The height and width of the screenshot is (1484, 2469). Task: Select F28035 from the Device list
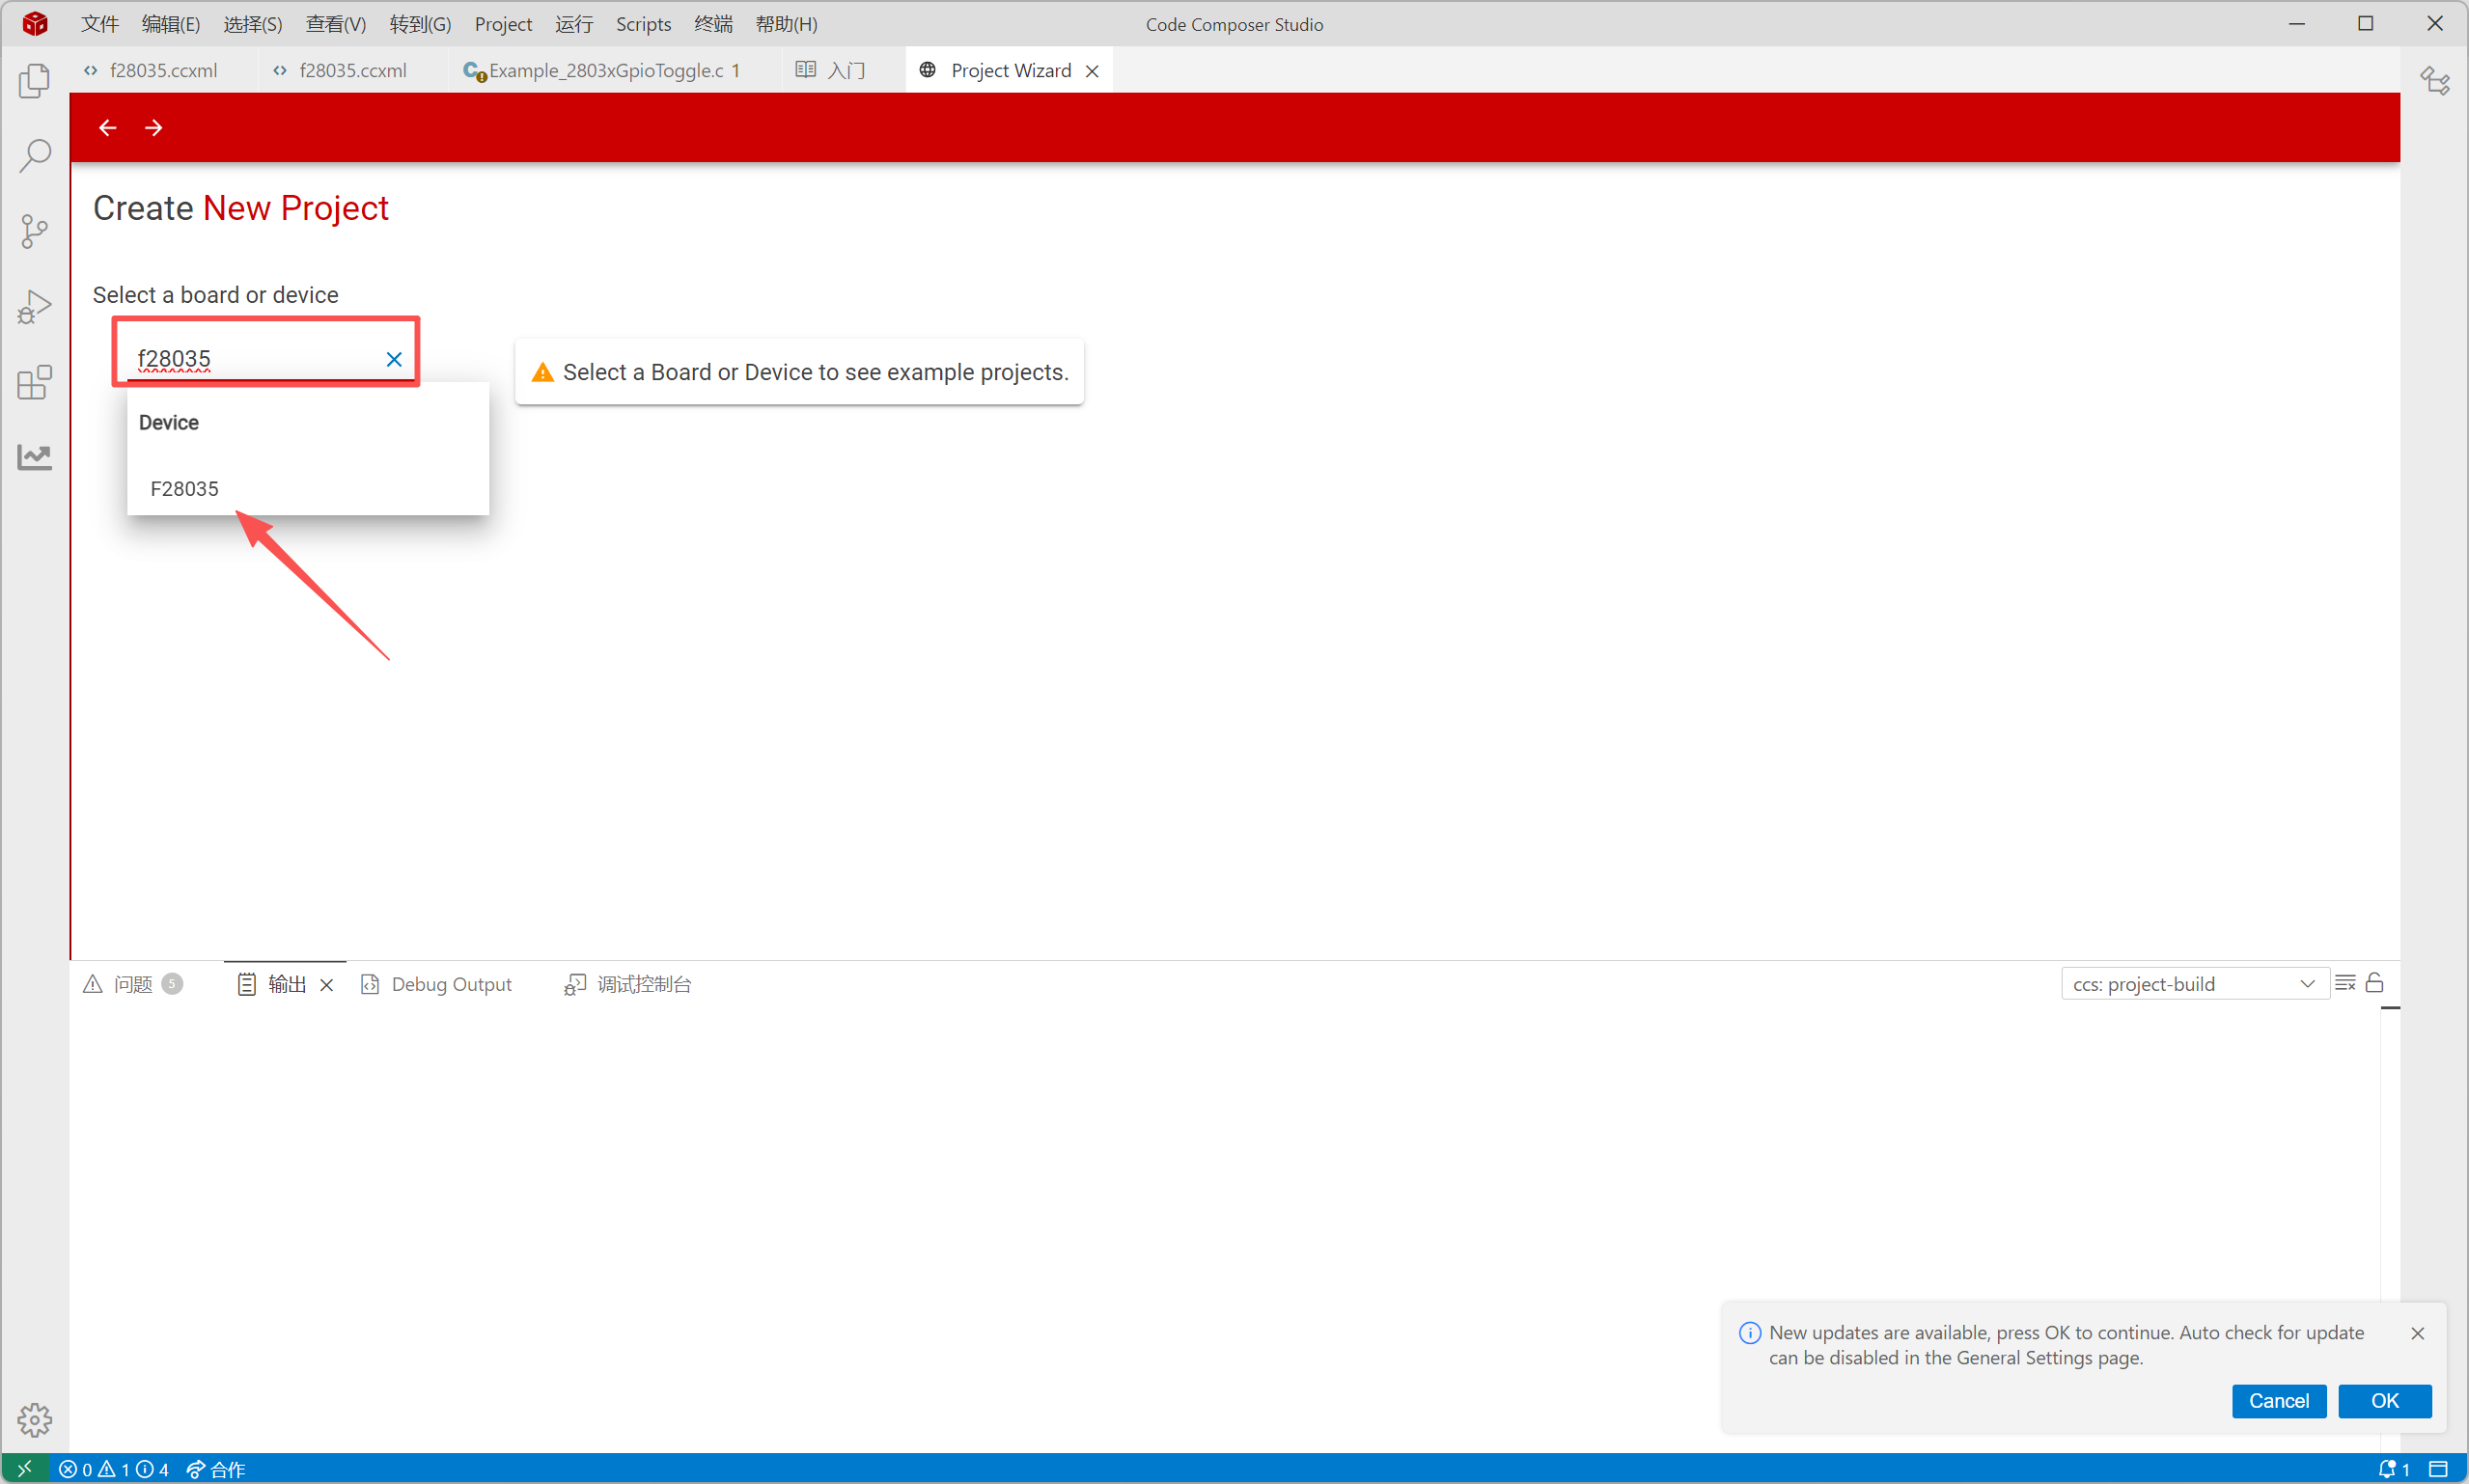(185, 489)
